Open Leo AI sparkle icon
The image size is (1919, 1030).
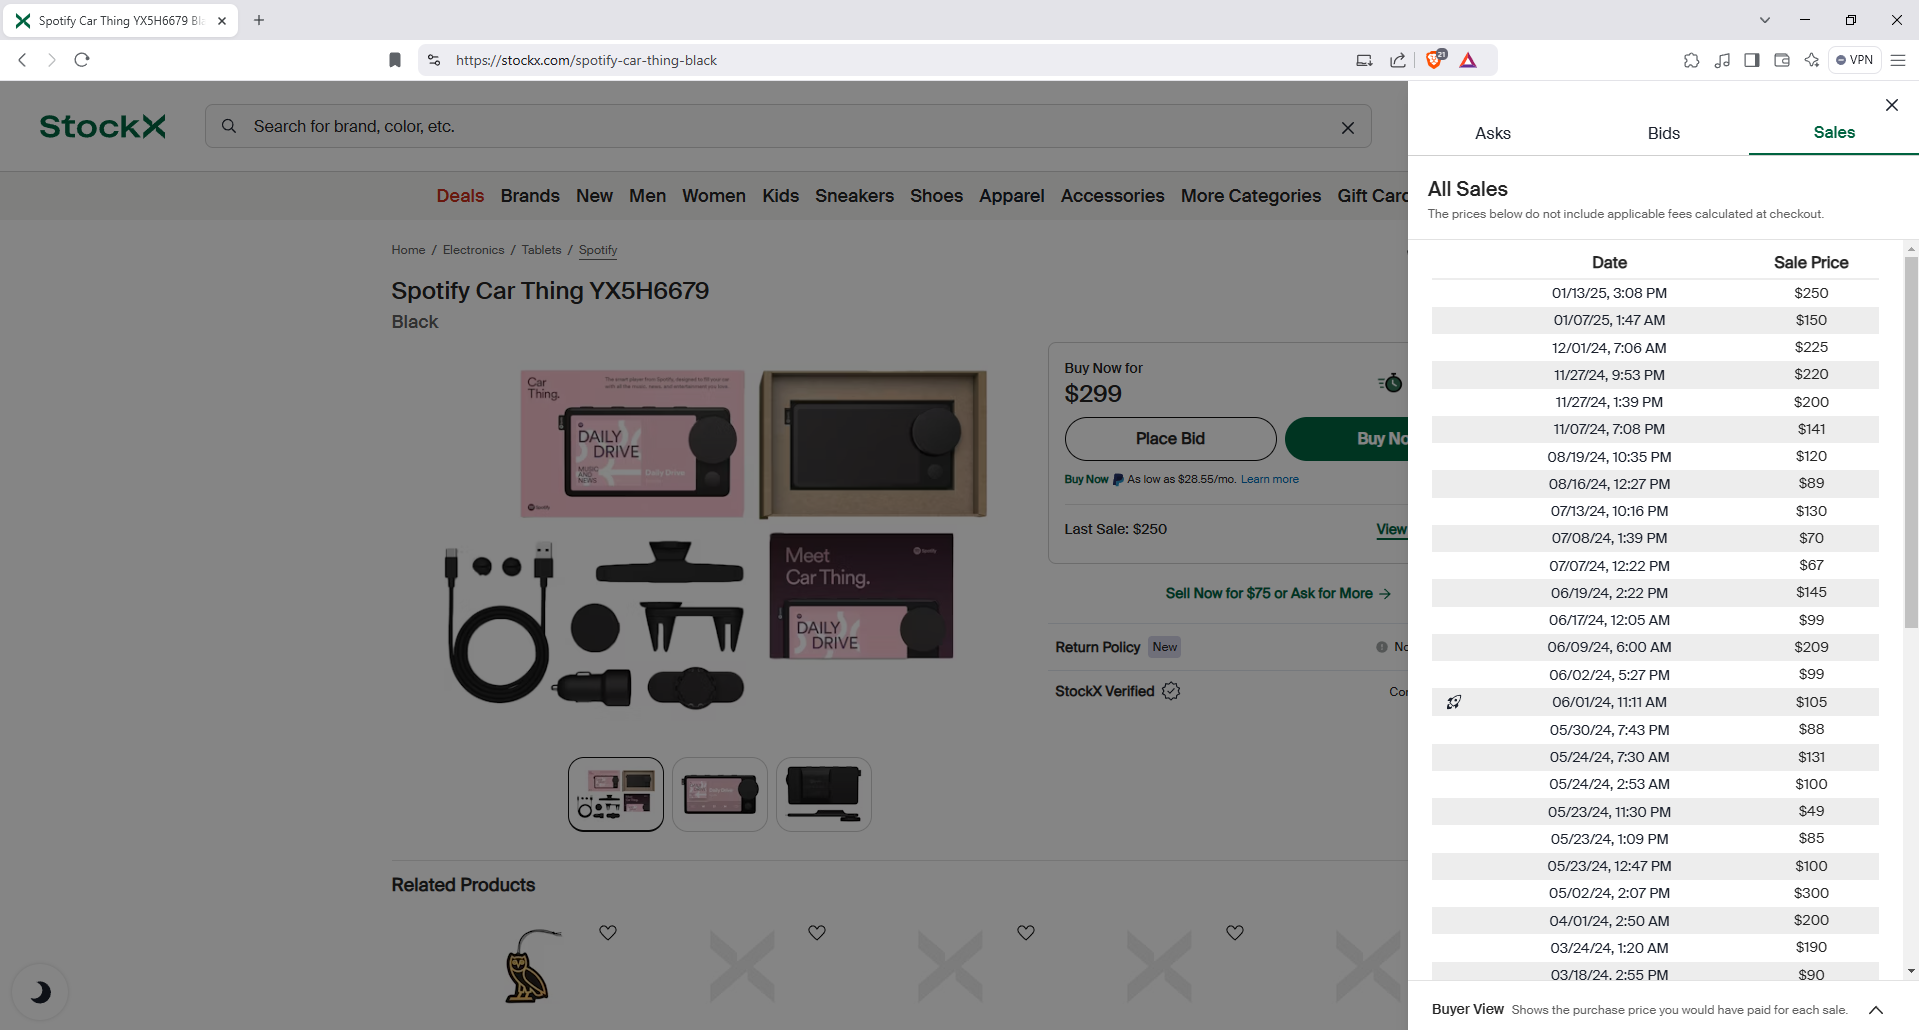point(1811,60)
